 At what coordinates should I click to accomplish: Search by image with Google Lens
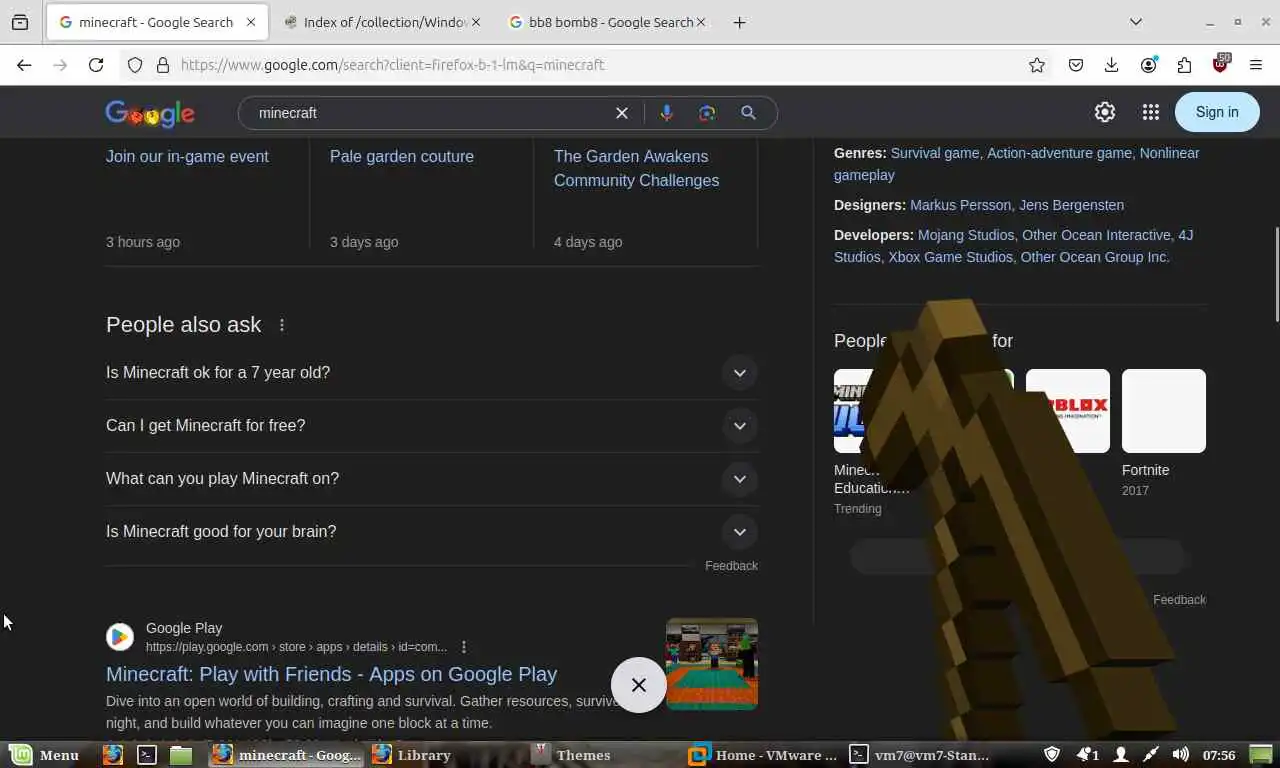coord(707,113)
